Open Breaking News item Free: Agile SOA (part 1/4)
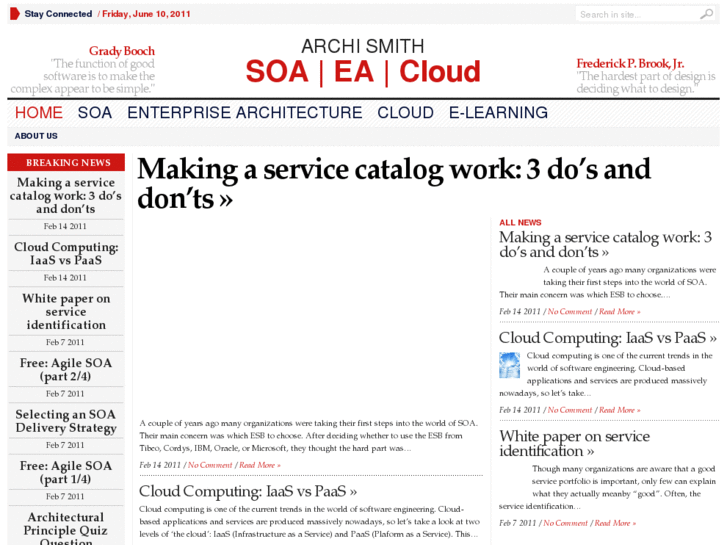Screen dimensions: 727x545 pos(66,473)
